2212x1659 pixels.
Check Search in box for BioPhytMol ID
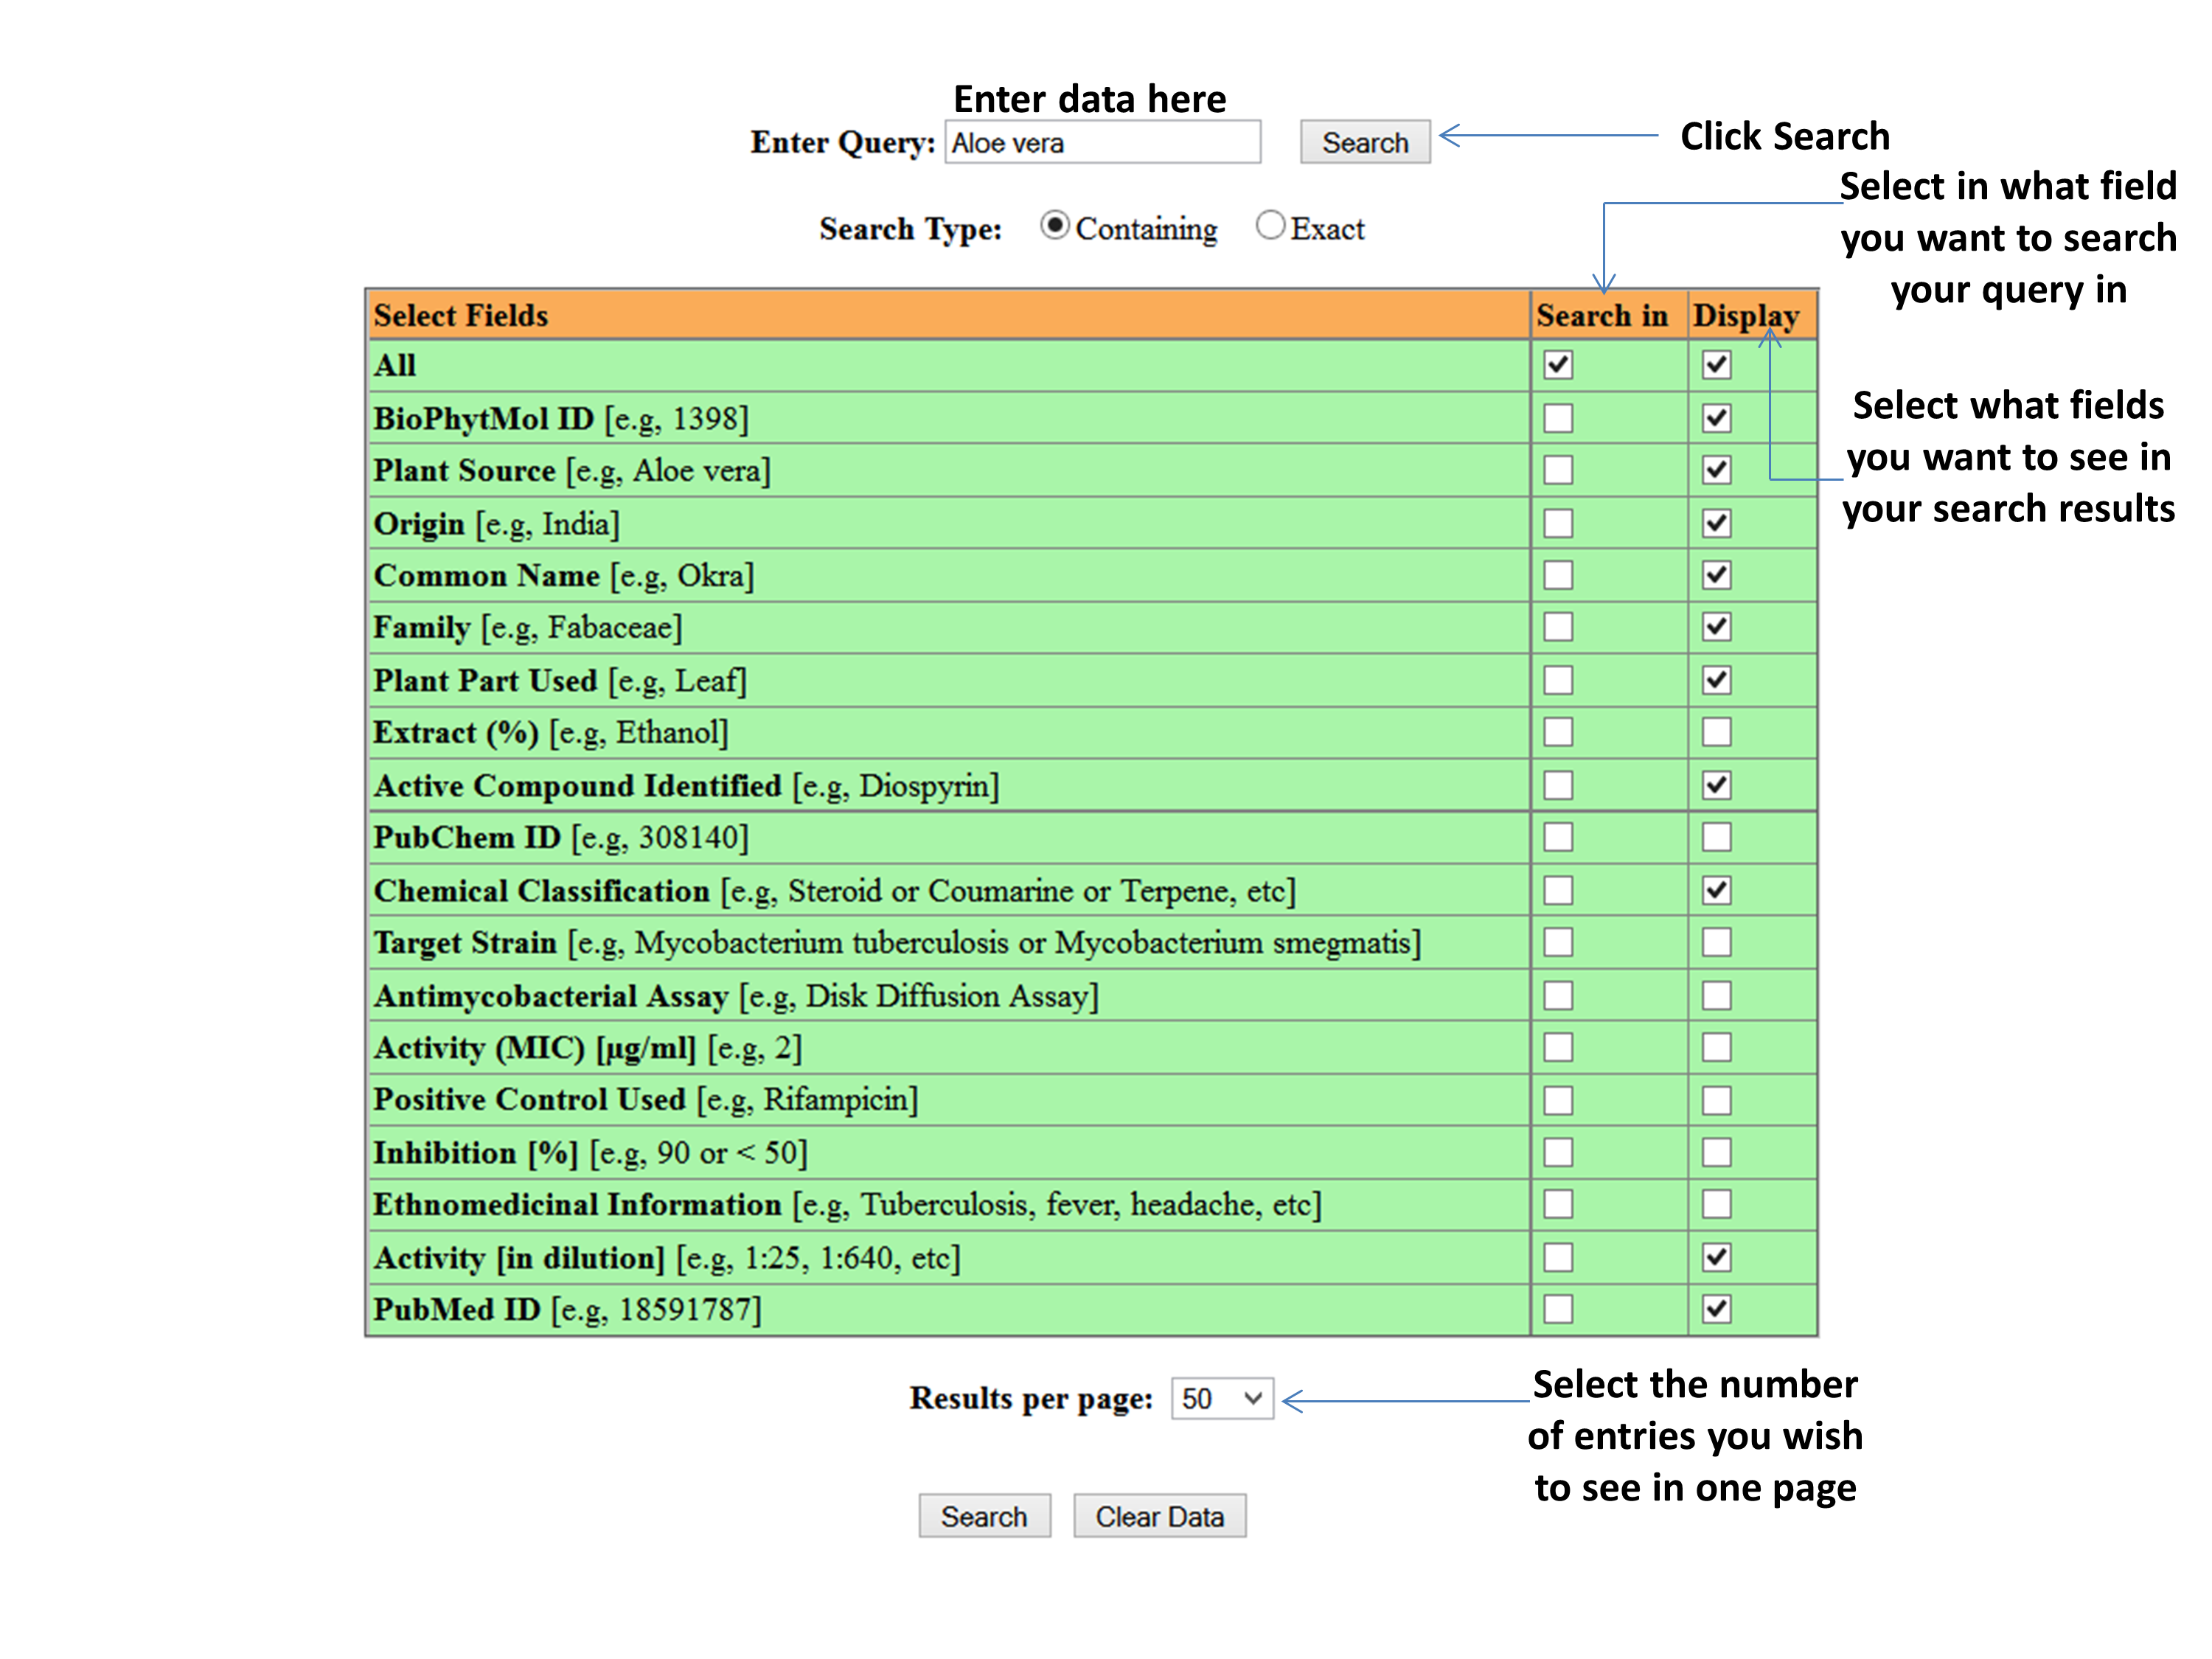(1558, 418)
